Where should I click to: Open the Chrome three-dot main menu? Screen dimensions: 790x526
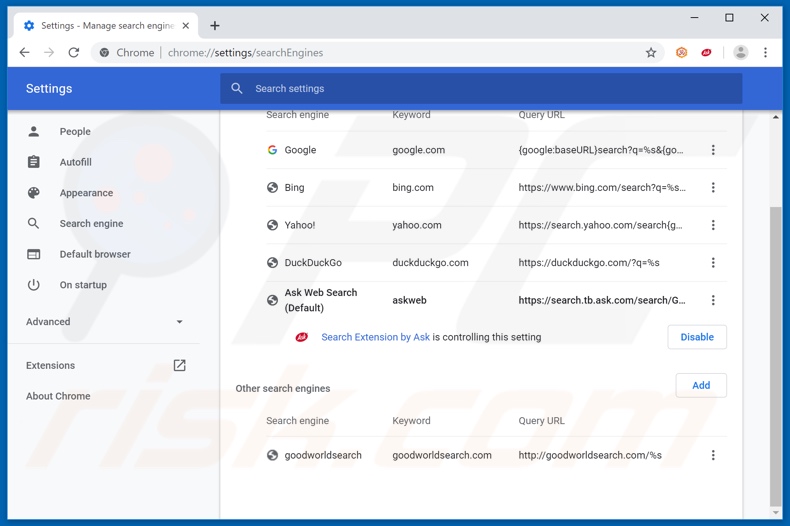[766, 53]
